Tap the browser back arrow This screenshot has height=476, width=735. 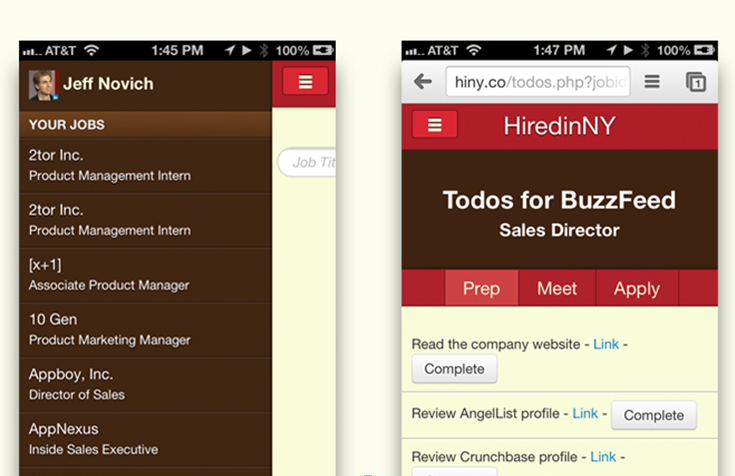tap(423, 82)
